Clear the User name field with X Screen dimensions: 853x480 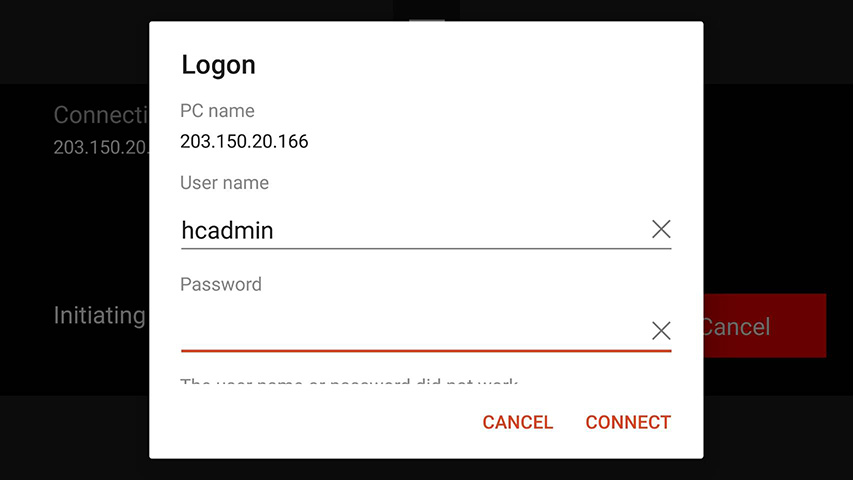[661, 229]
